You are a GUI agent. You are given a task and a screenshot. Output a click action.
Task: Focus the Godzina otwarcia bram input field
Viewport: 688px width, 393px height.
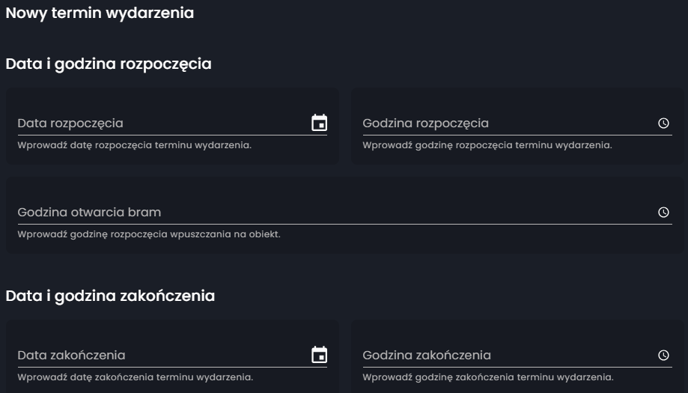click(336, 212)
